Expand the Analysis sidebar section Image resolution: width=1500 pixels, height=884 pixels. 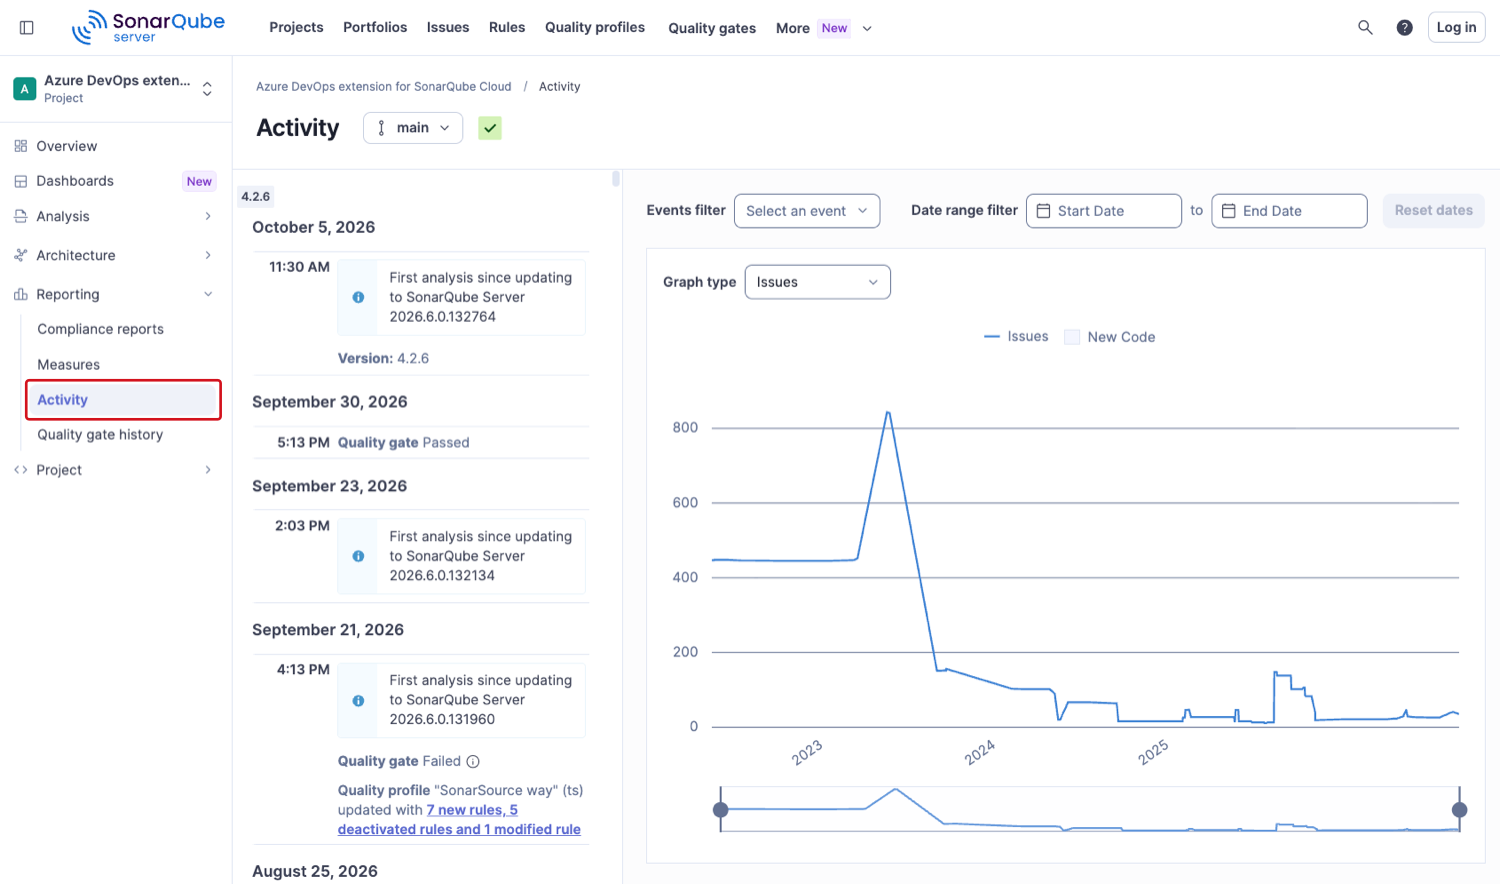pyautogui.click(x=116, y=216)
